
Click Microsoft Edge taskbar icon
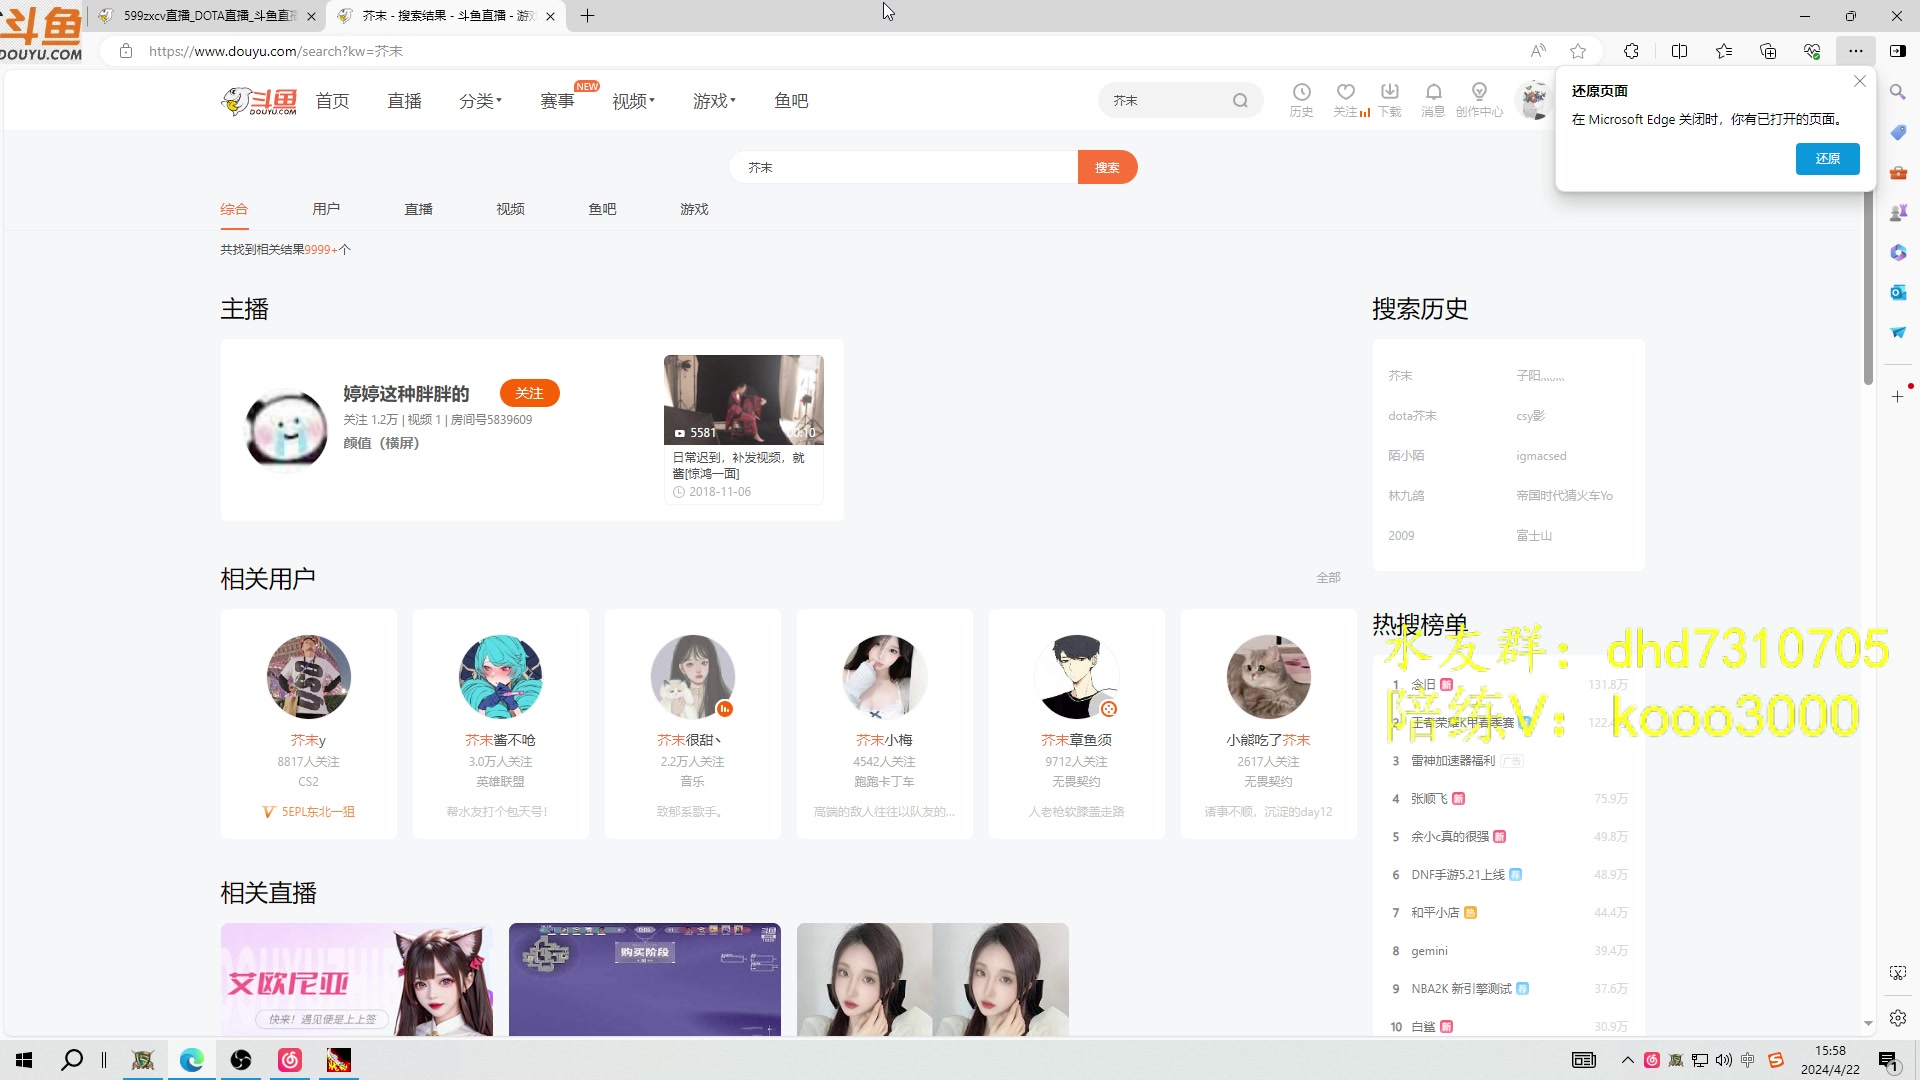click(191, 1060)
